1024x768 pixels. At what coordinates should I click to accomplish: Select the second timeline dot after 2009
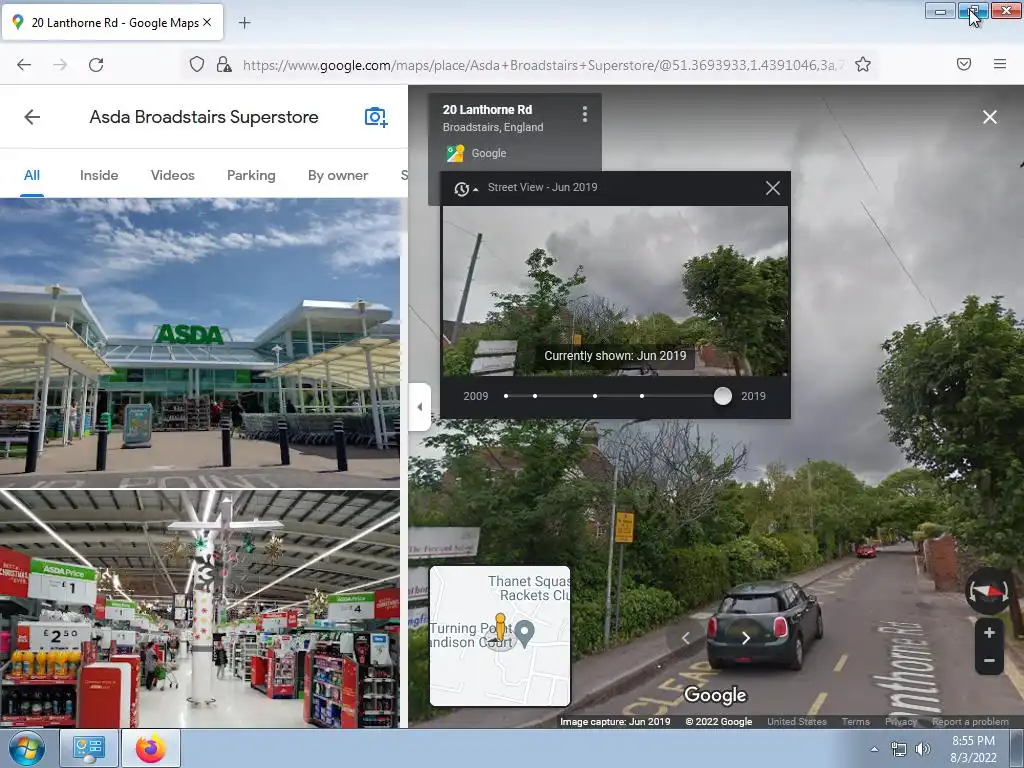(x=535, y=396)
